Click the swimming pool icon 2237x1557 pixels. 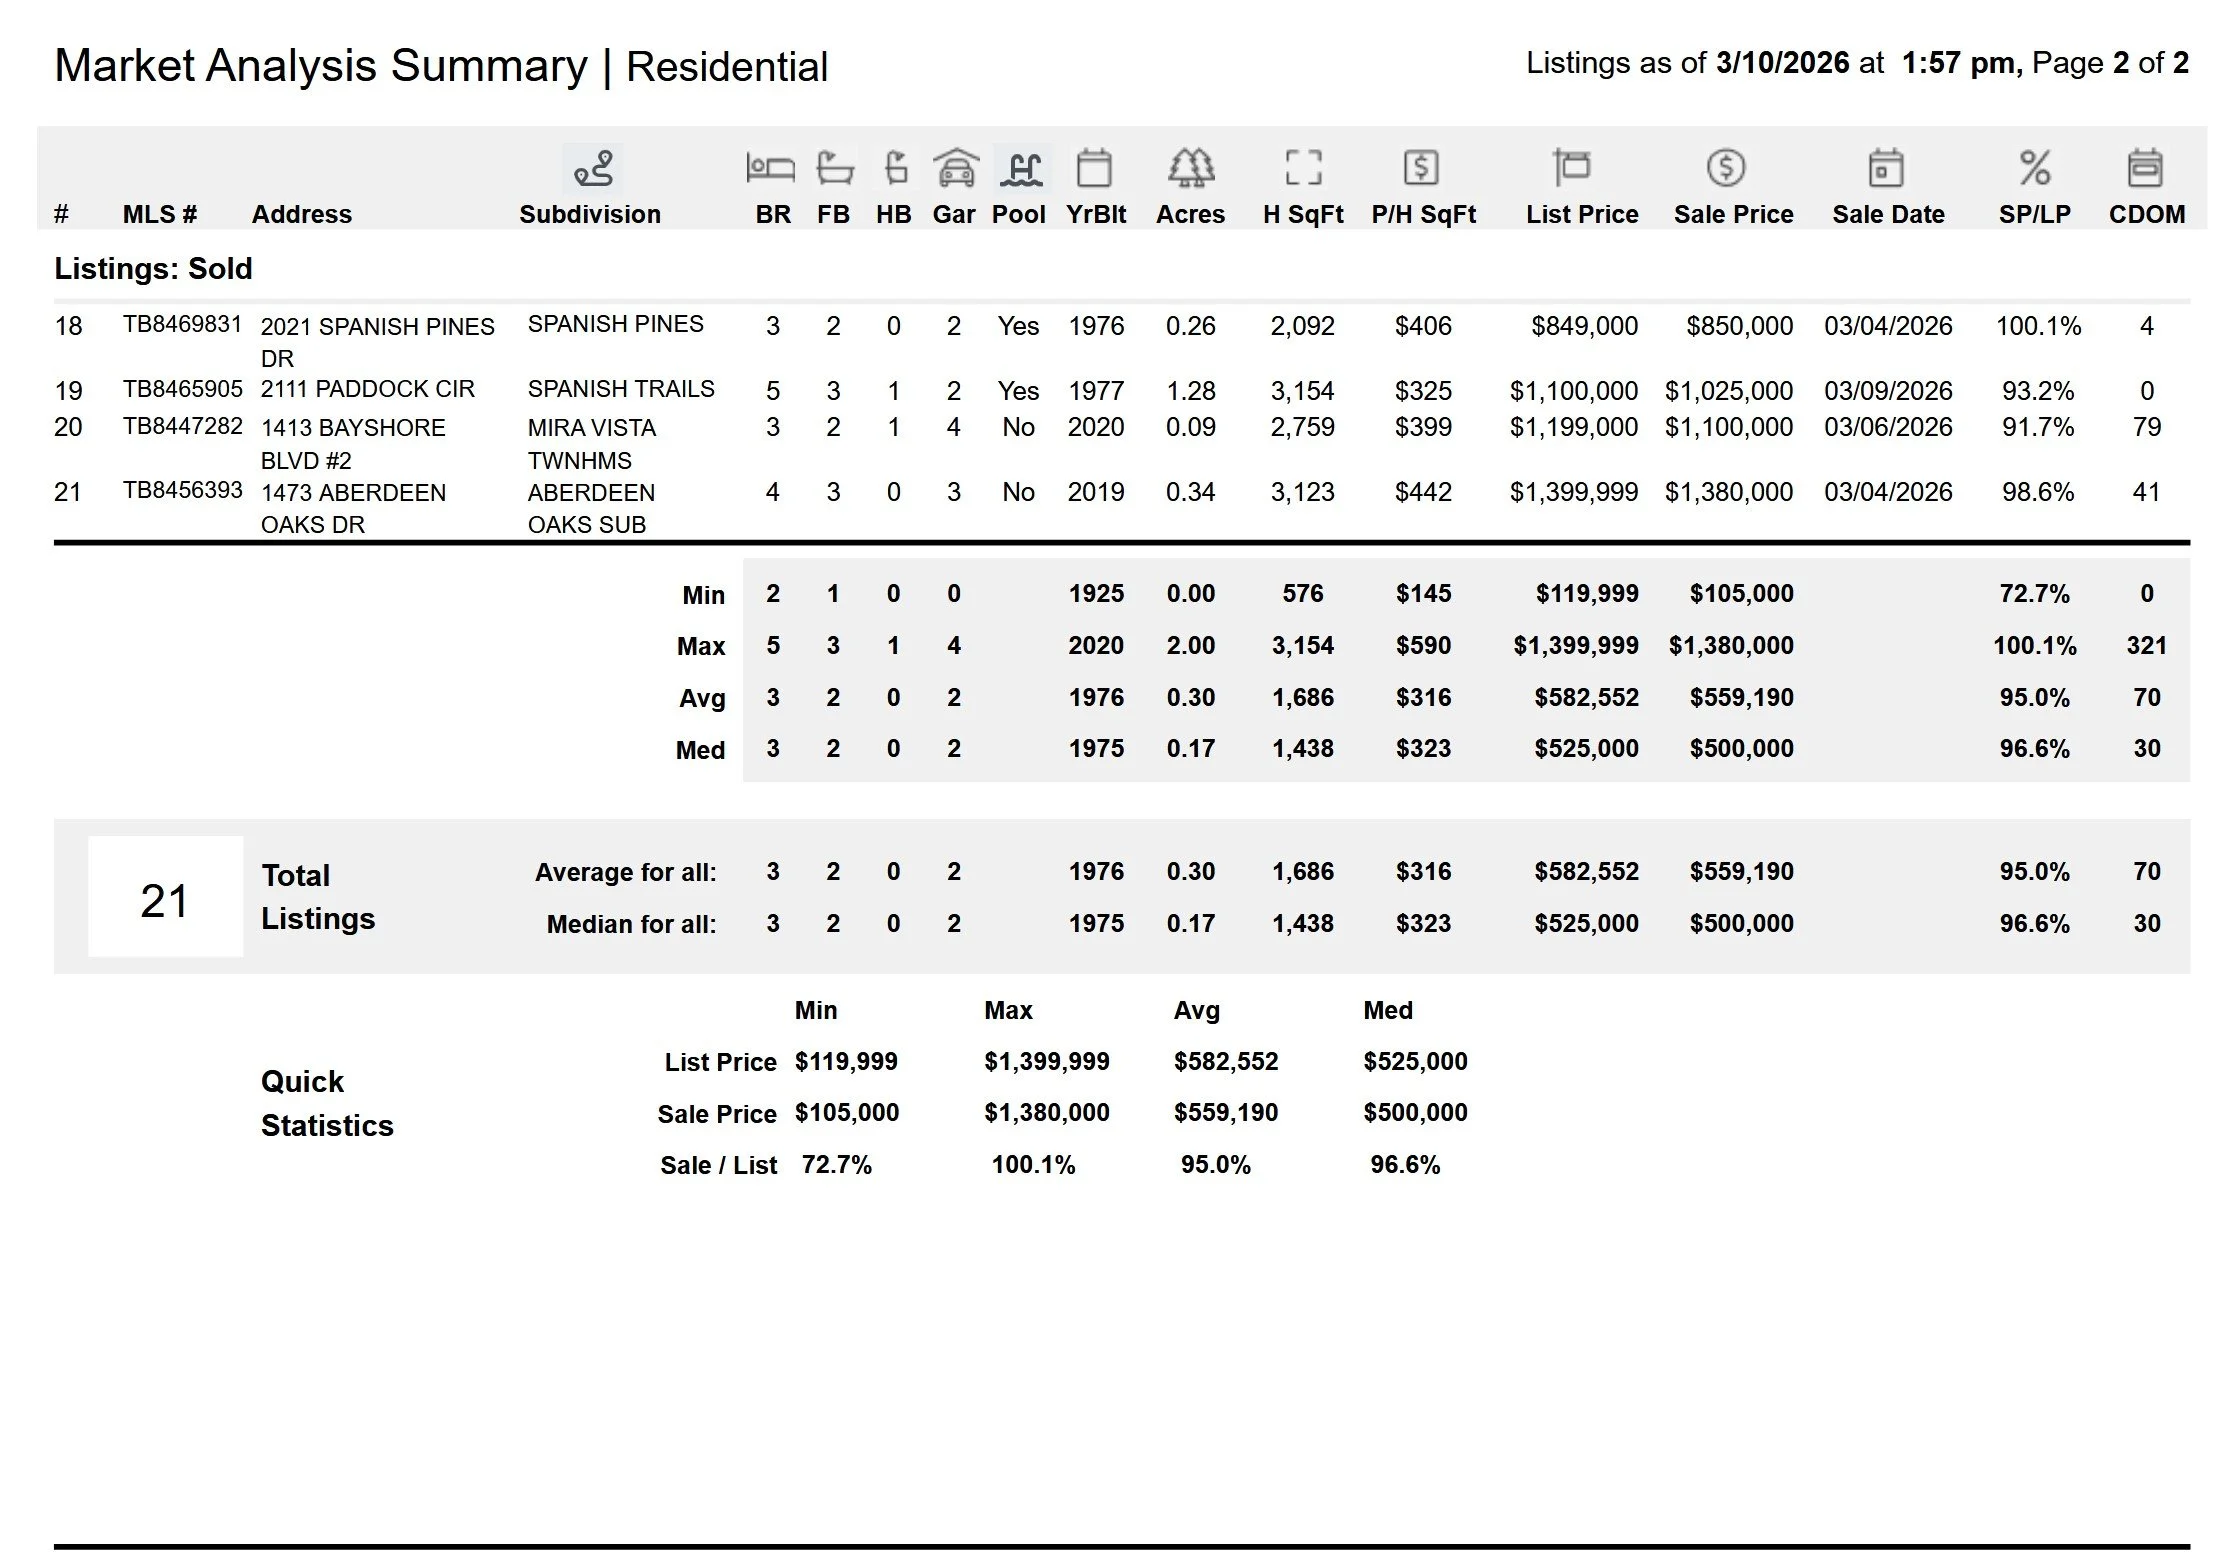click(1021, 168)
